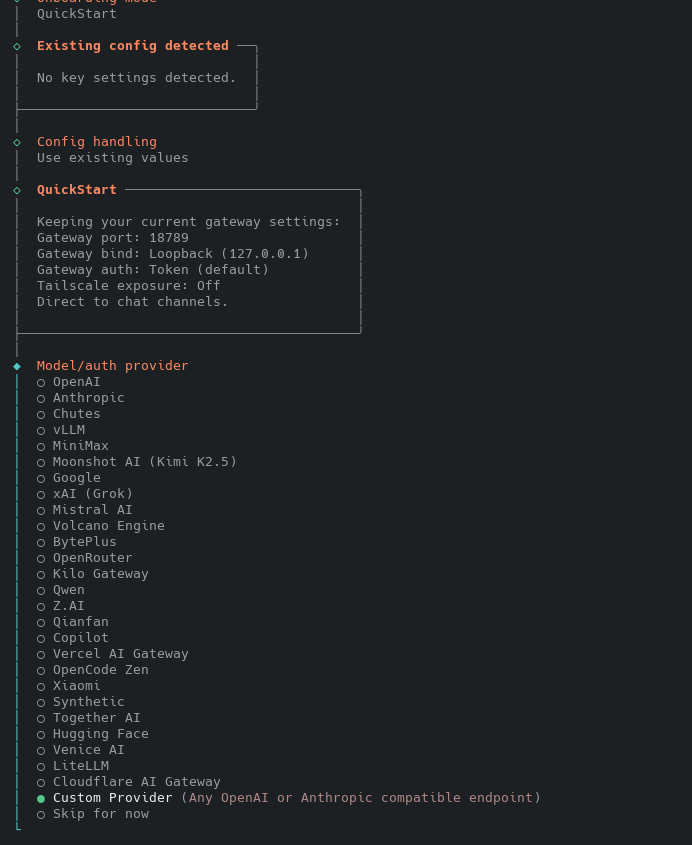692x845 pixels.
Task: Choose the Skip for now option
Action: 100,814
